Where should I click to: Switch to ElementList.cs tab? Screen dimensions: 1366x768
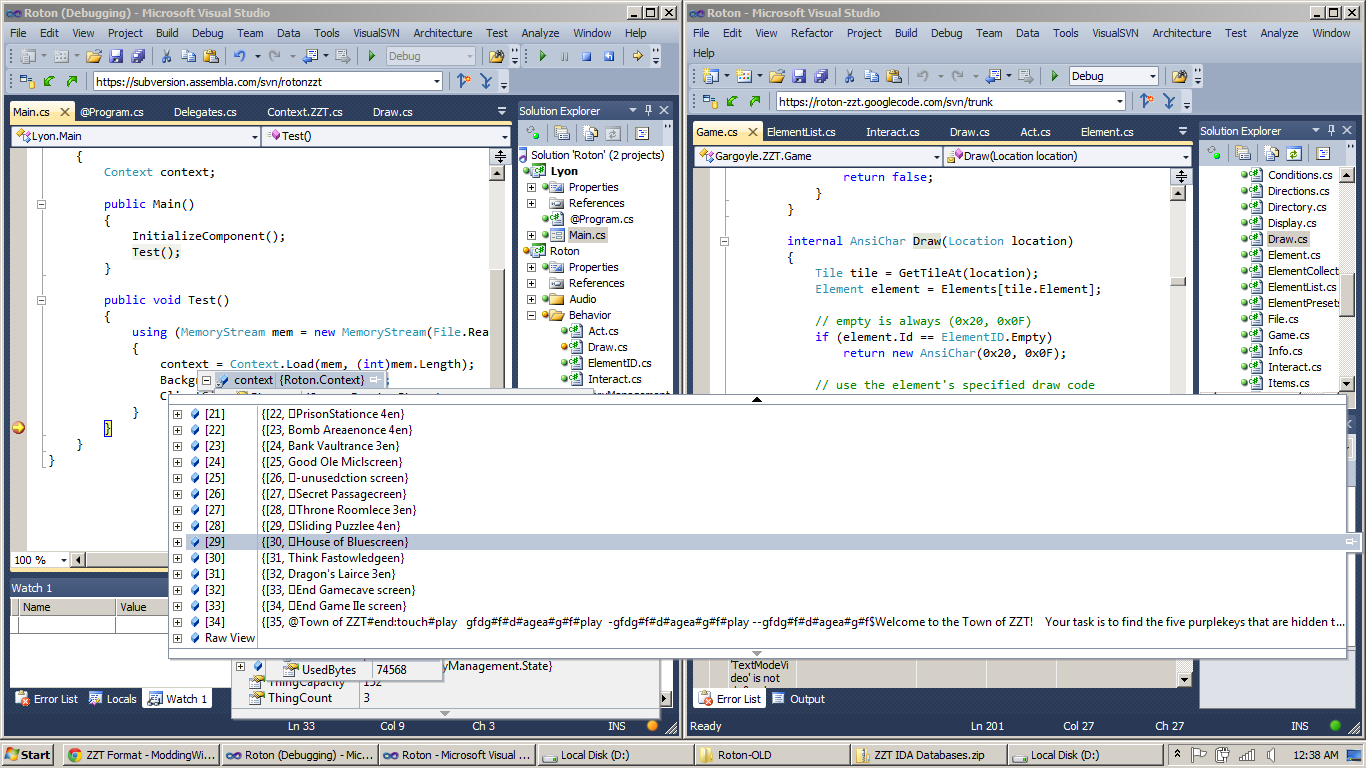point(801,132)
